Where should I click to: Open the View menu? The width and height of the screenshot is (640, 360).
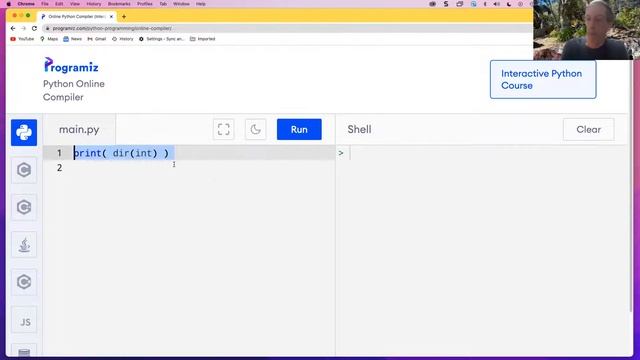(75, 4)
